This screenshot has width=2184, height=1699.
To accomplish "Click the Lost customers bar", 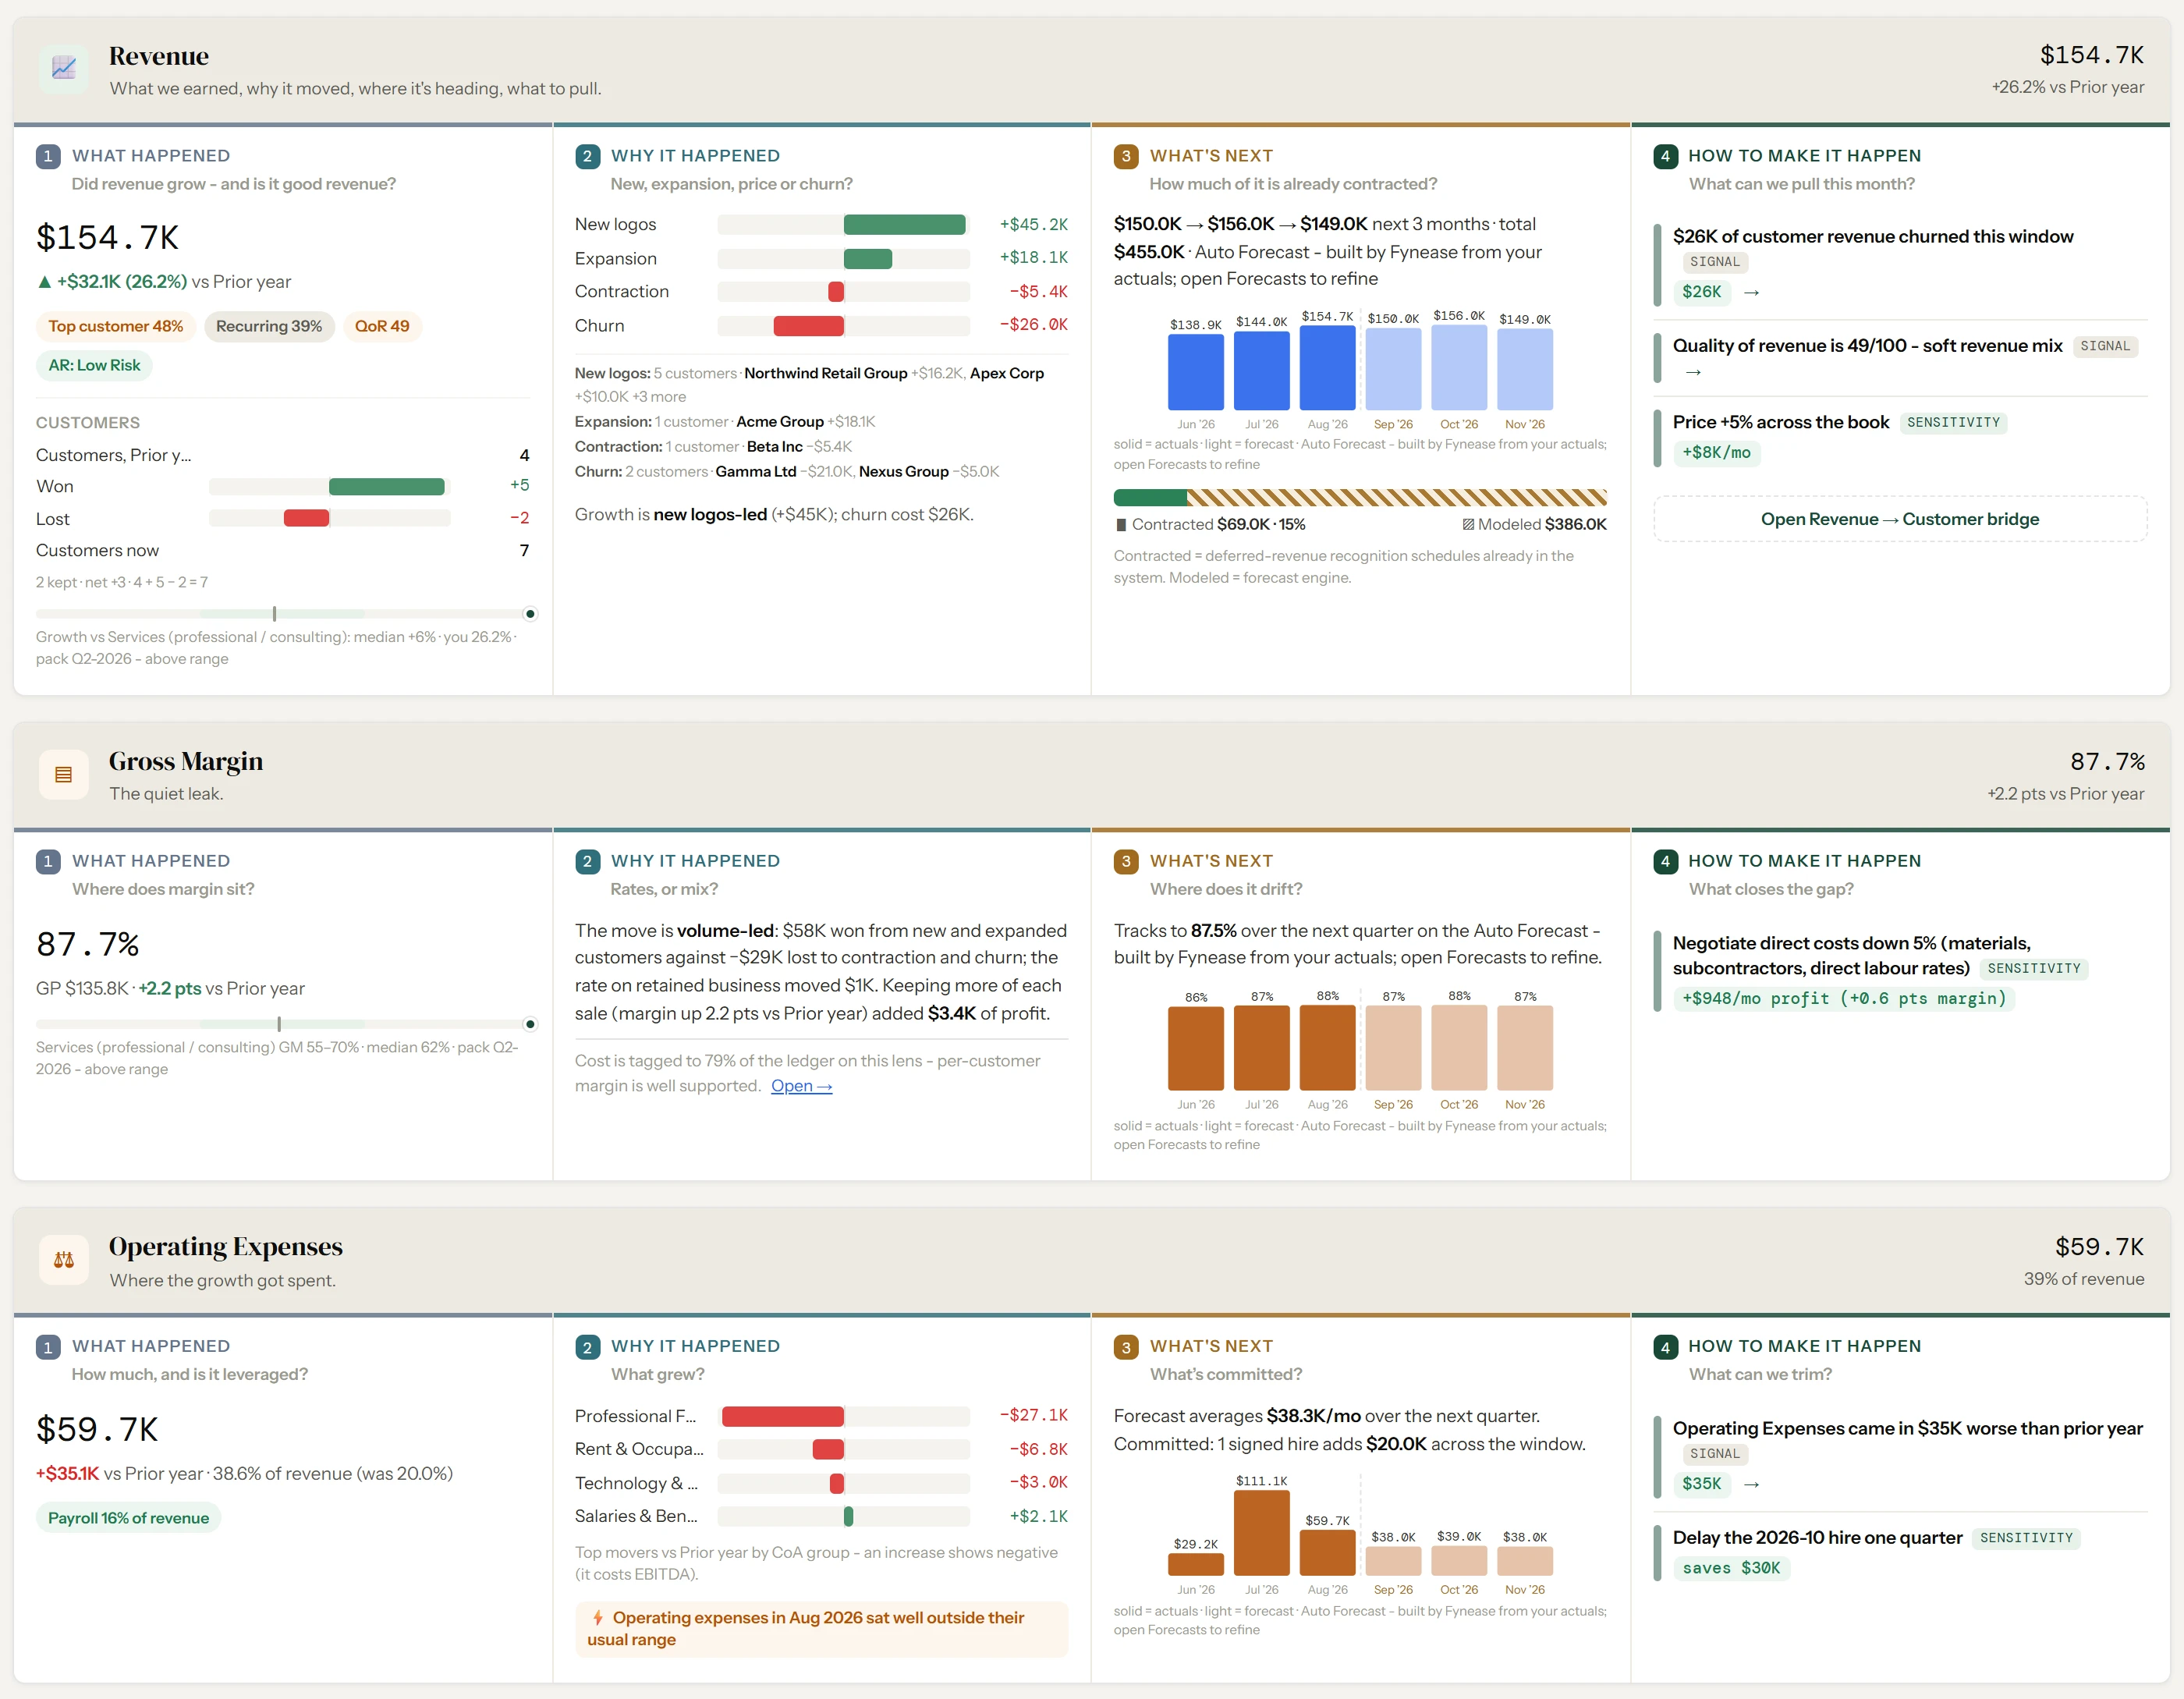I will click(x=306, y=518).
